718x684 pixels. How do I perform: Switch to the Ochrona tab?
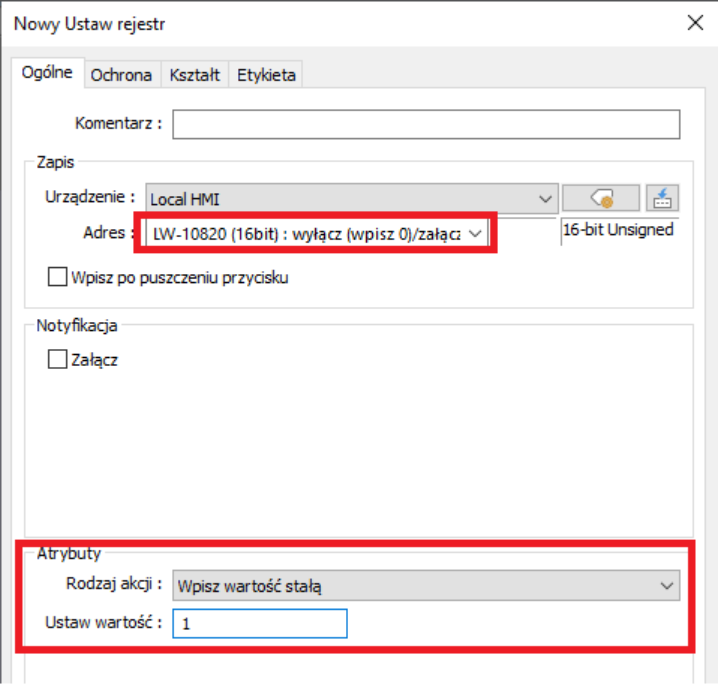[121, 75]
